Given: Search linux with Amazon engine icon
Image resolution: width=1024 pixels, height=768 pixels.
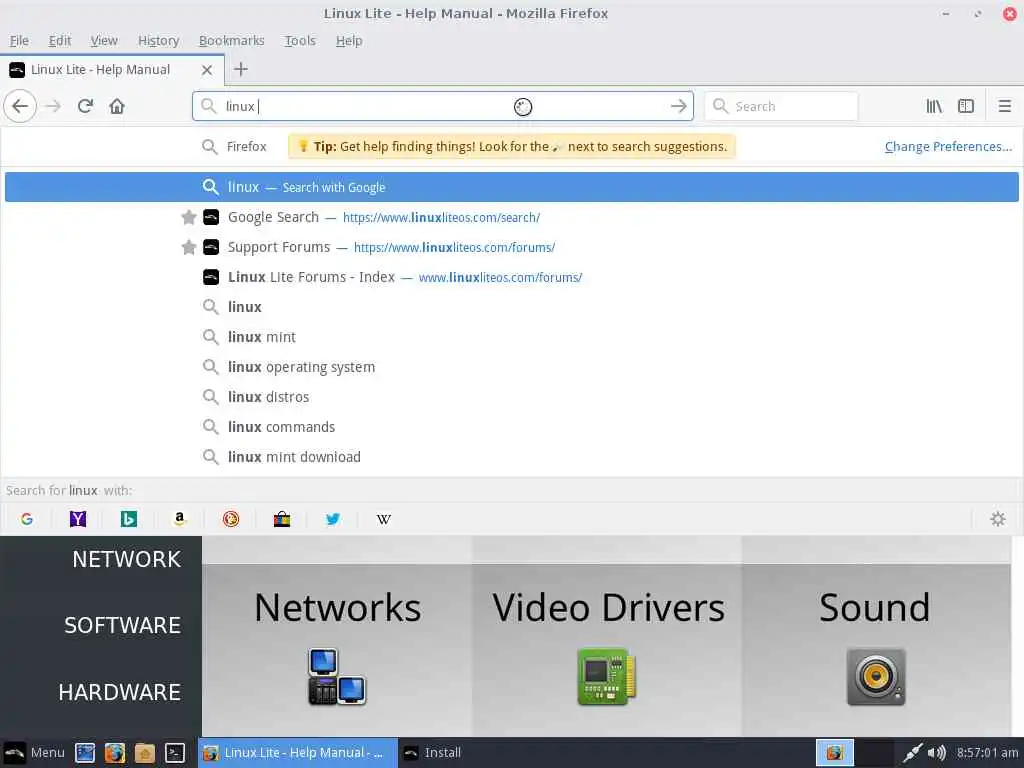Looking at the screenshot, I should coord(180,519).
